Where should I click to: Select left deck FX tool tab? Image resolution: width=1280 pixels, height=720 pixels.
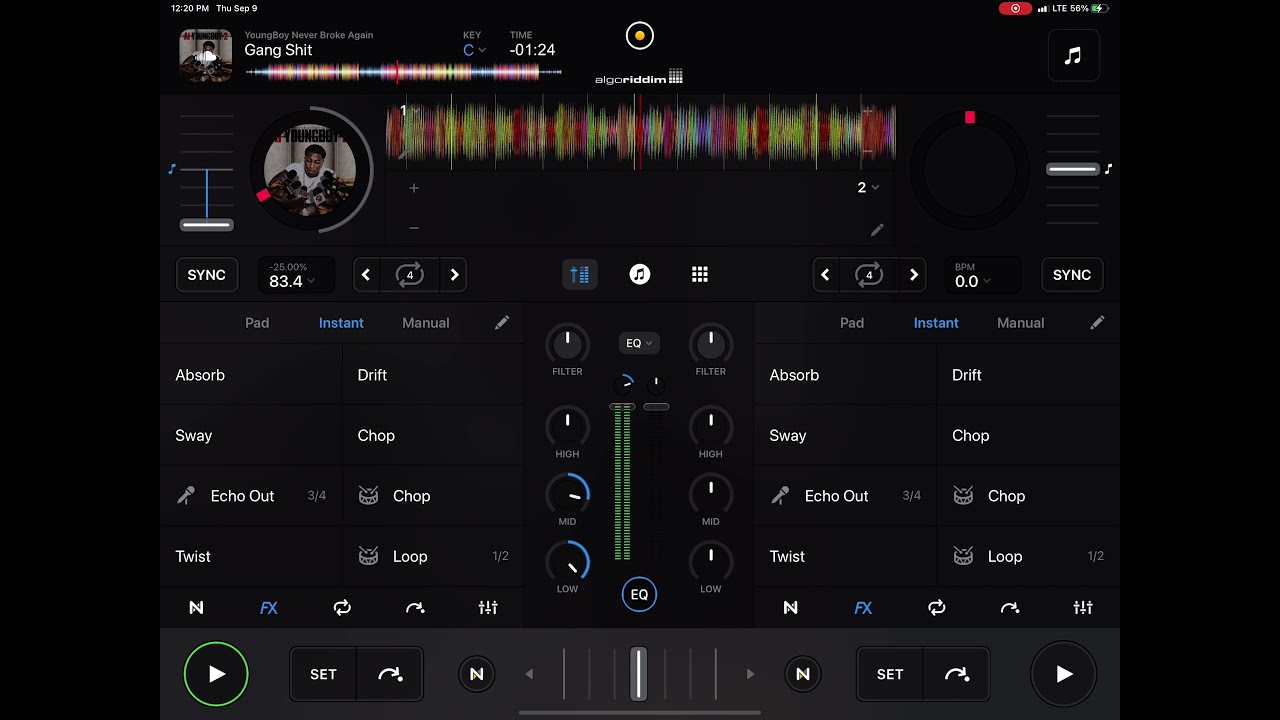pos(269,607)
